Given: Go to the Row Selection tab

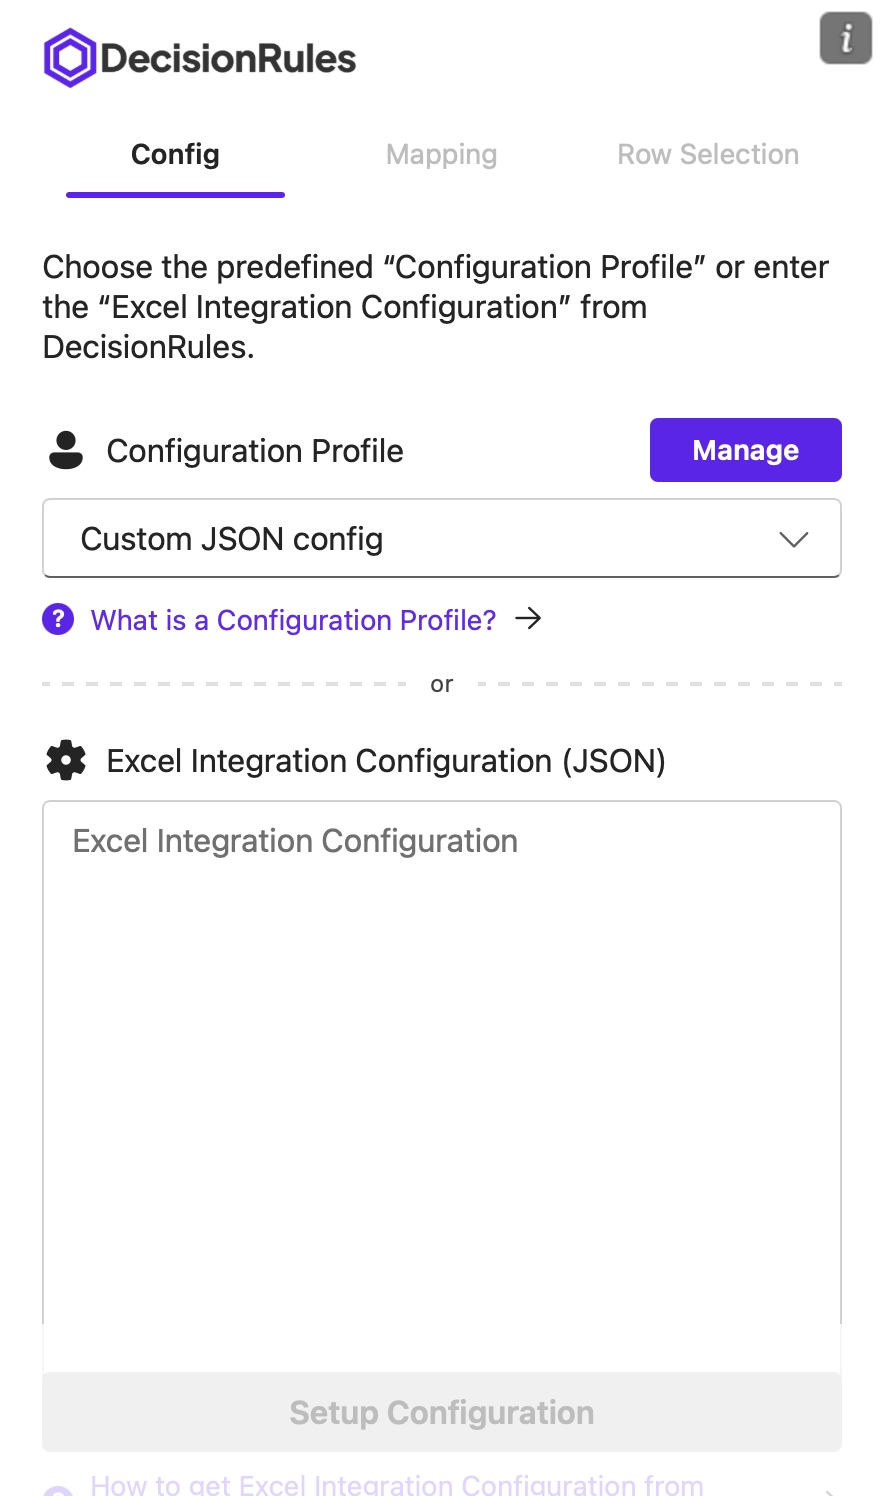Looking at the screenshot, I should [708, 155].
